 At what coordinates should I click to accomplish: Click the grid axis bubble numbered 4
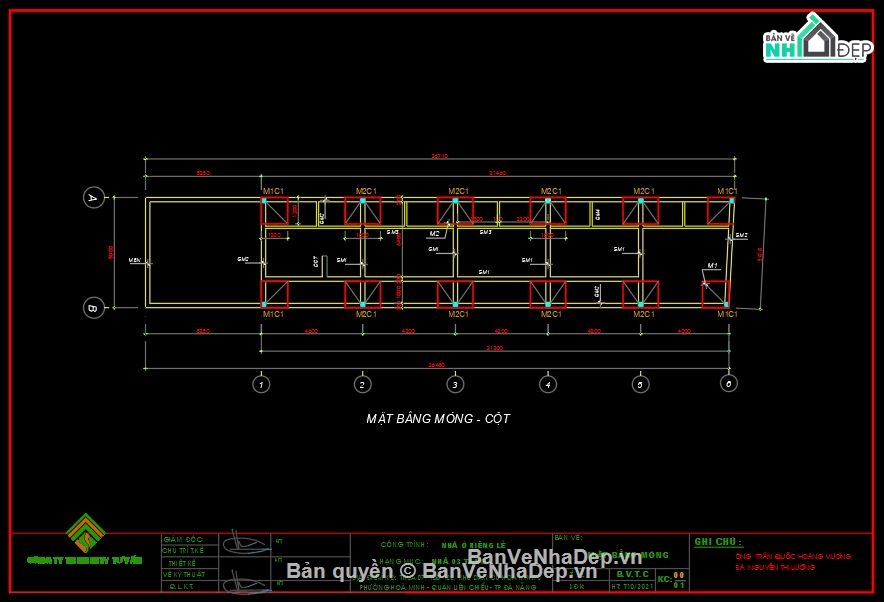tap(548, 383)
